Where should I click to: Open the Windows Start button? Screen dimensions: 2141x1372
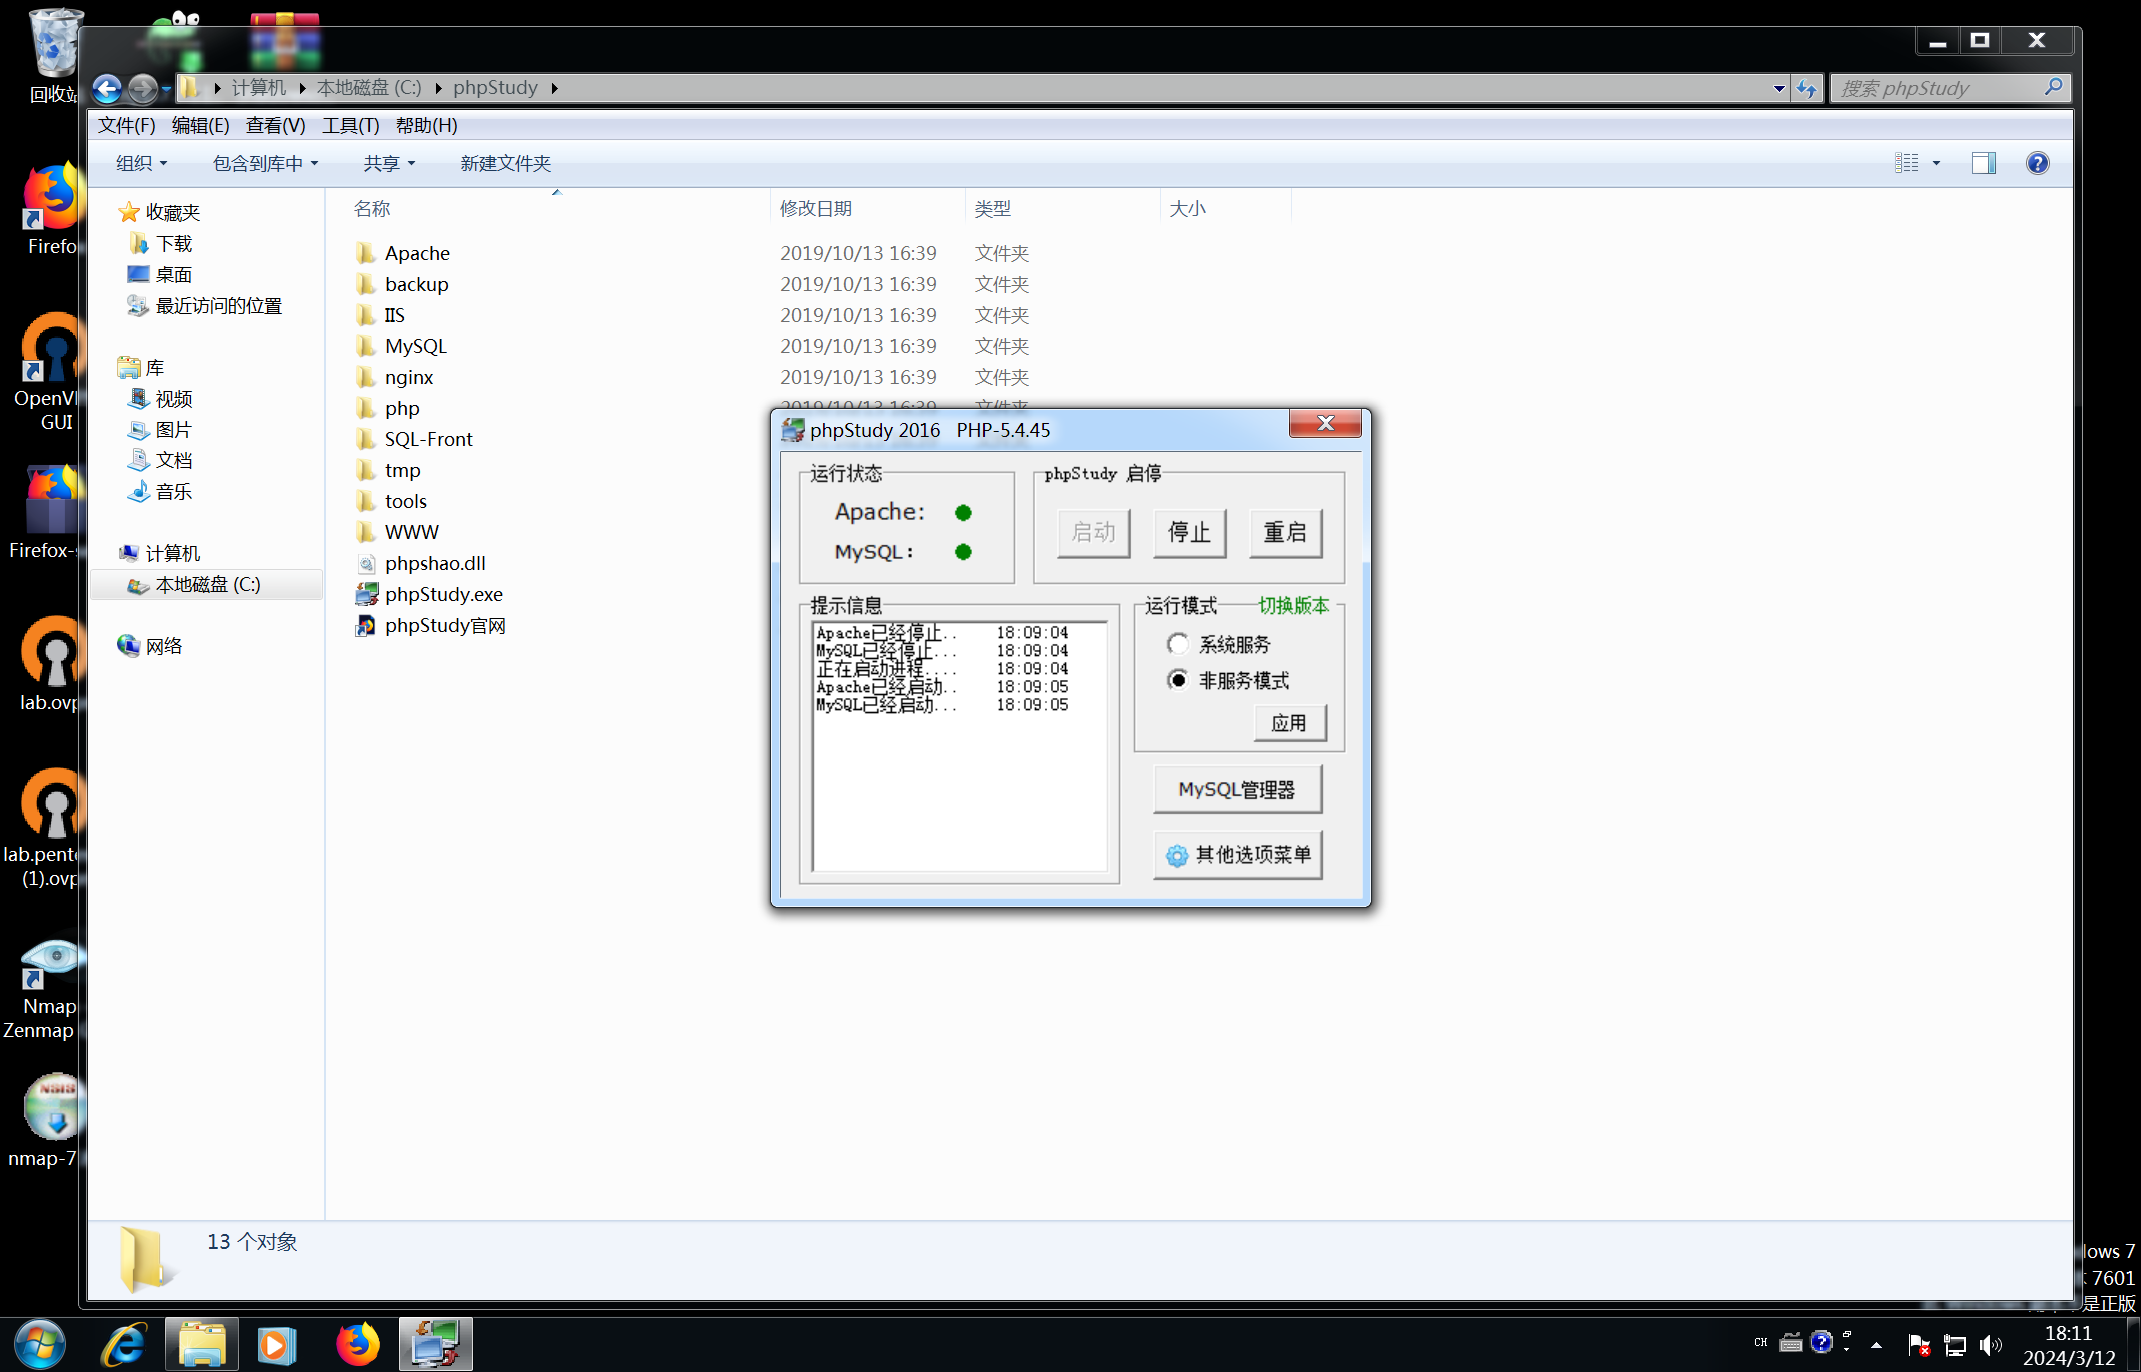(x=40, y=1344)
